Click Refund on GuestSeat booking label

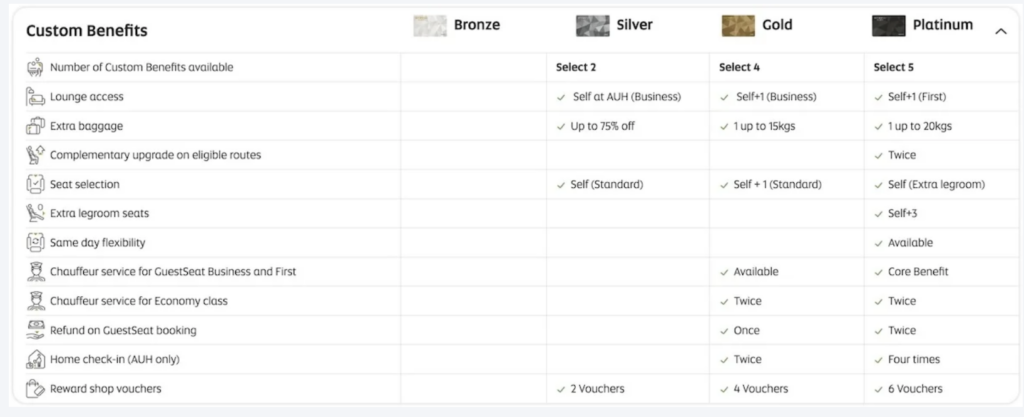pos(123,330)
